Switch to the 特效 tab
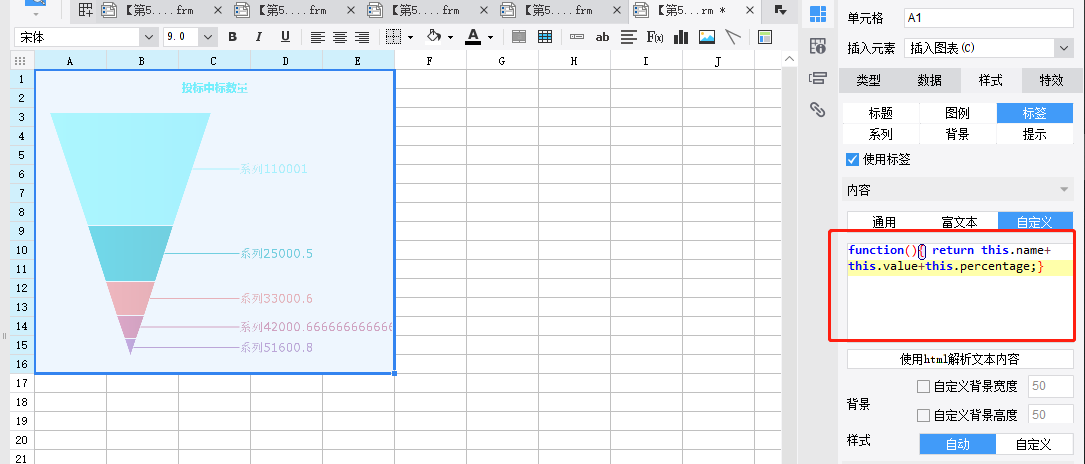 pos(1051,80)
